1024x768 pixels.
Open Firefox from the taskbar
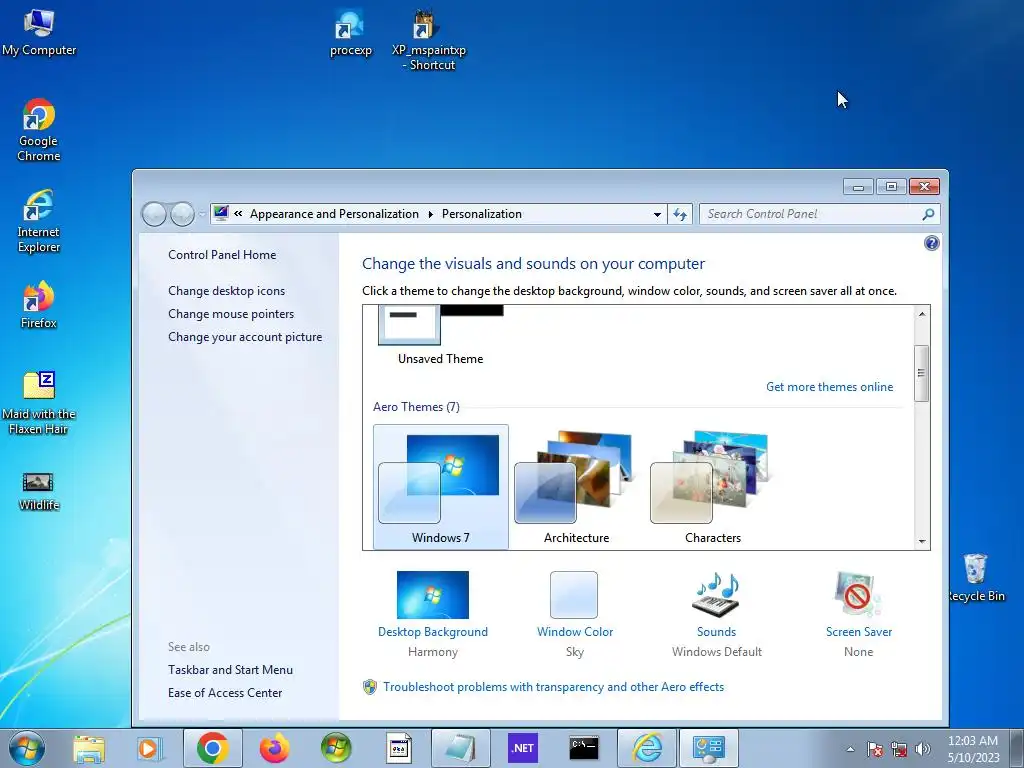tap(274, 748)
